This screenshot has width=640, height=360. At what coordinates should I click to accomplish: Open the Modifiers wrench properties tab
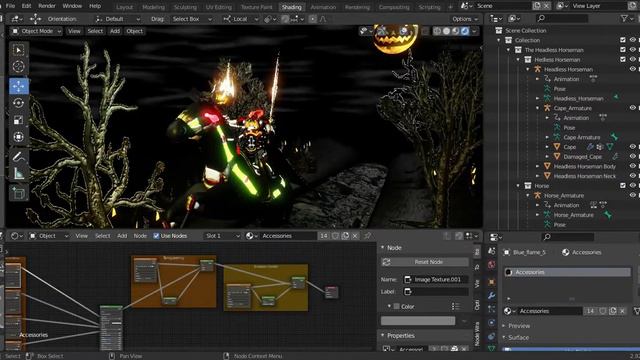point(491,295)
